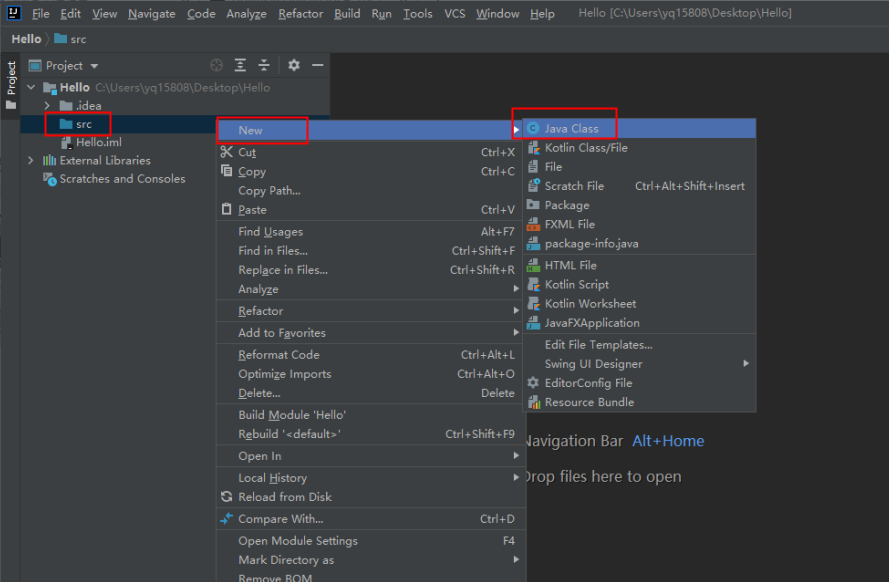Expand the External Libraries node
Image resolution: width=889 pixels, height=582 pixels.
point(31,160)
